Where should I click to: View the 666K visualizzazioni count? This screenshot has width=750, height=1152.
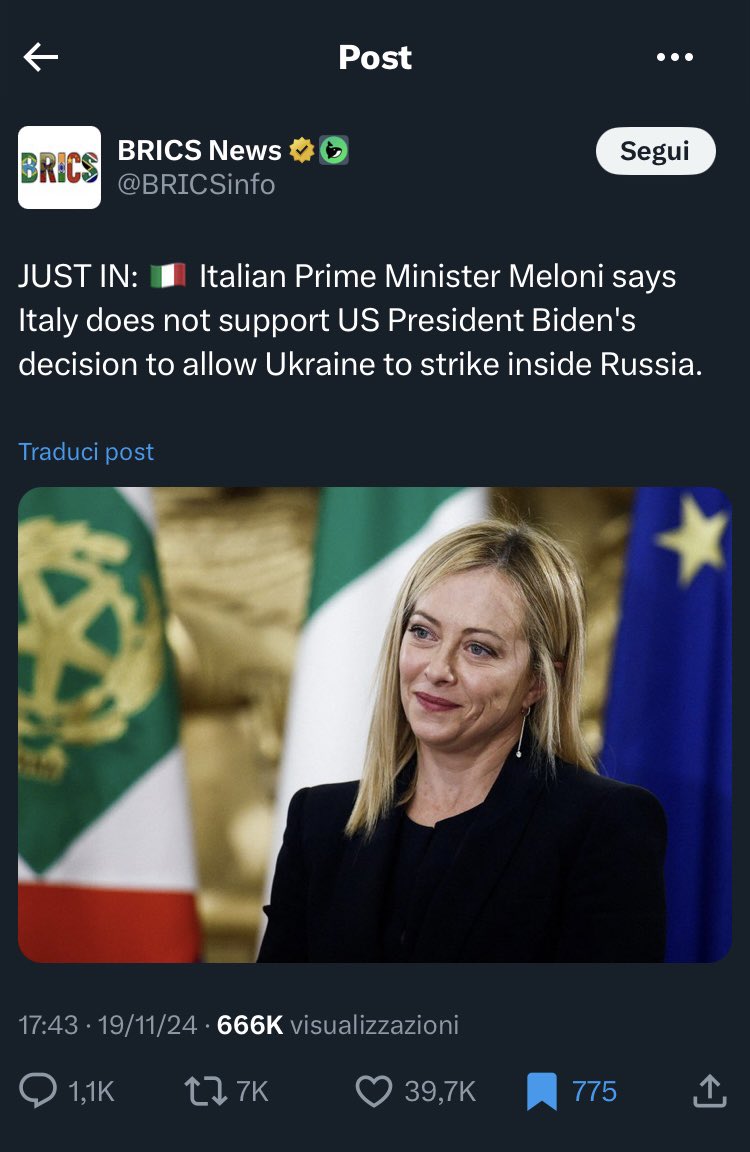338,1024
